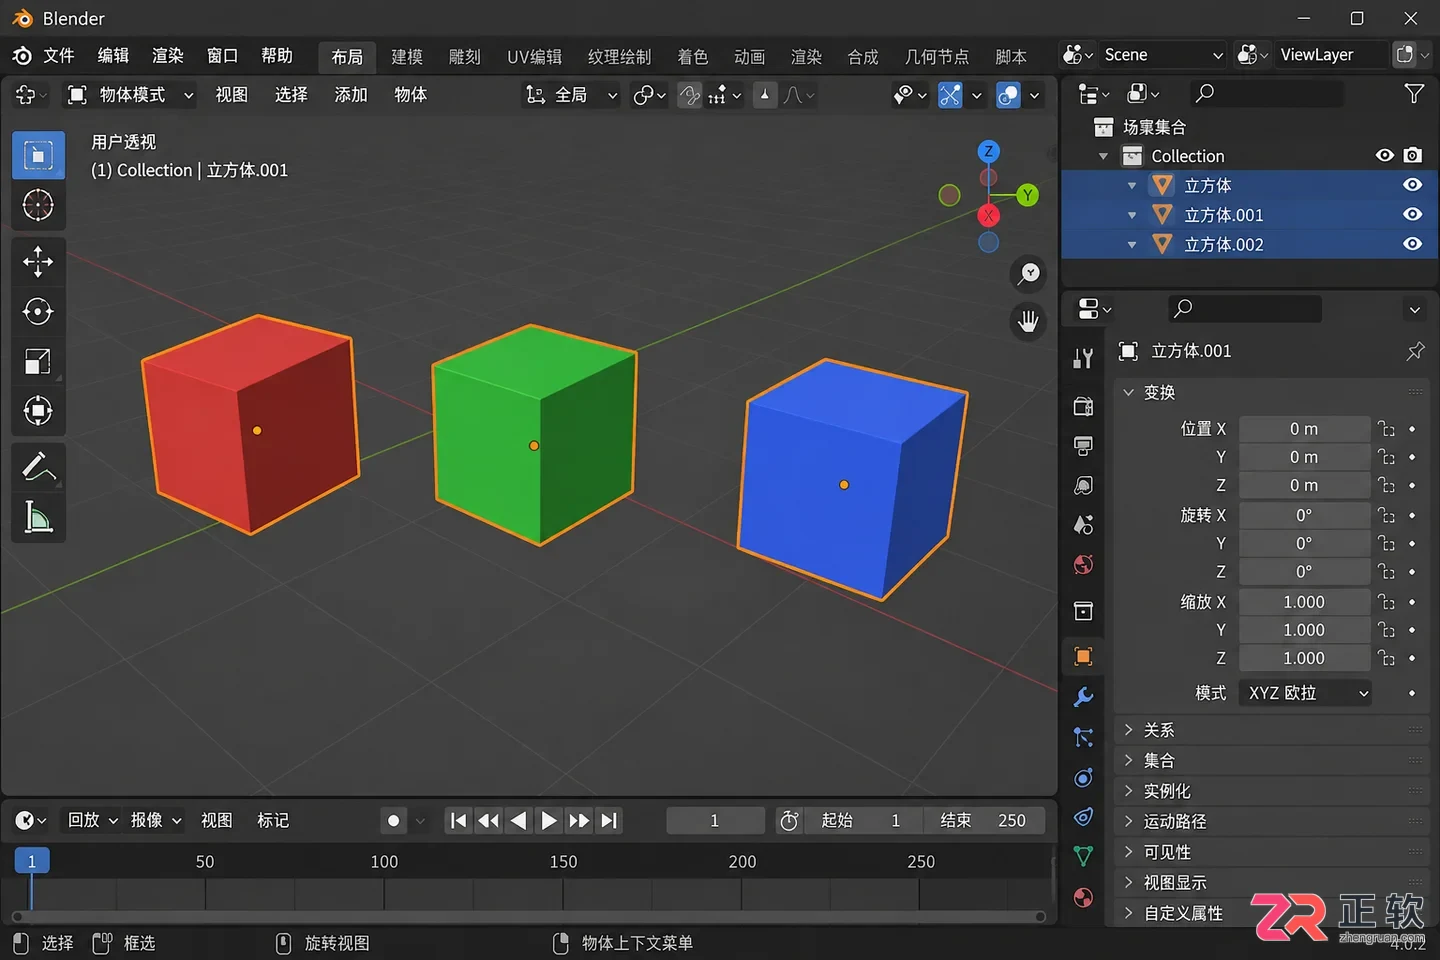Select the Measure tool
1440x960 pixels.
point(38,518)
